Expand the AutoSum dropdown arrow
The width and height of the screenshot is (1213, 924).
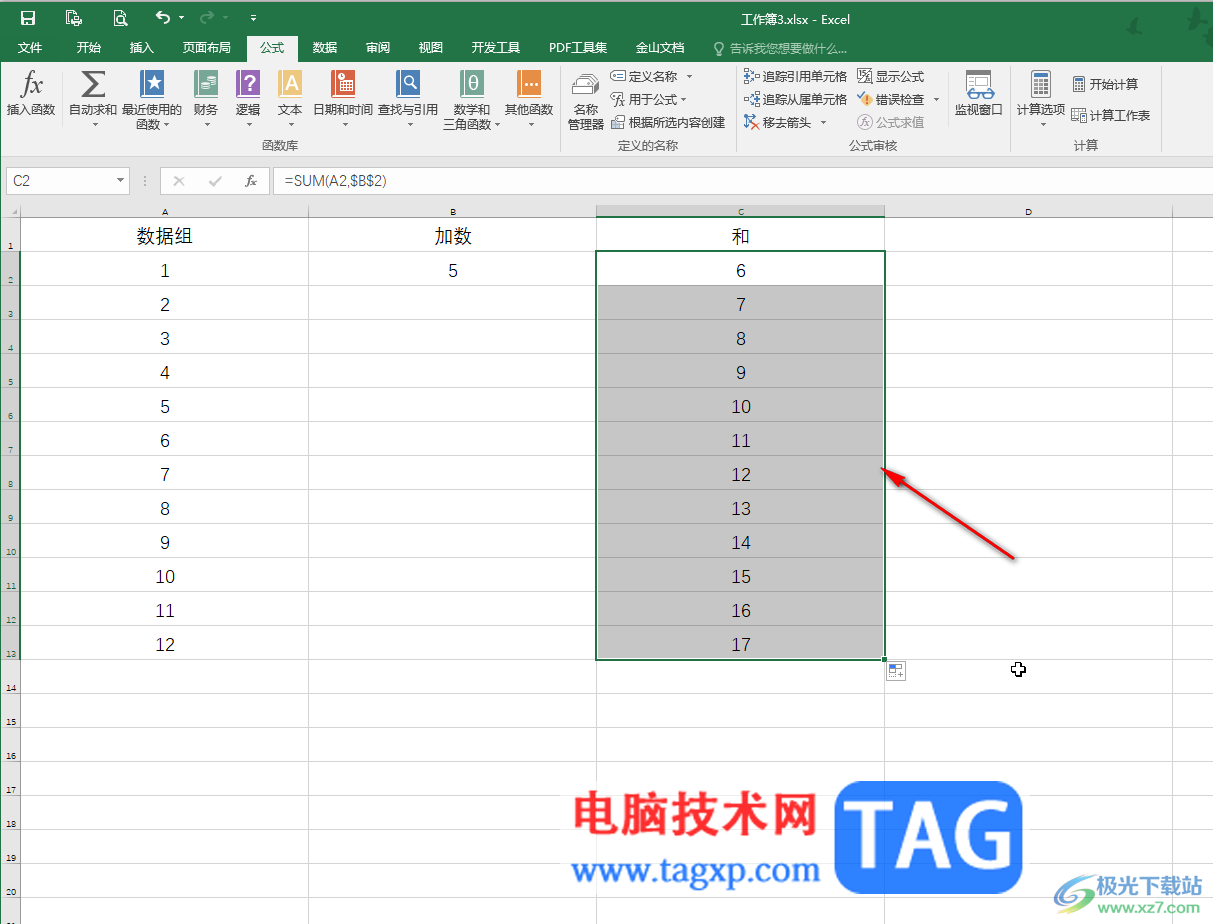coord(93,125)
